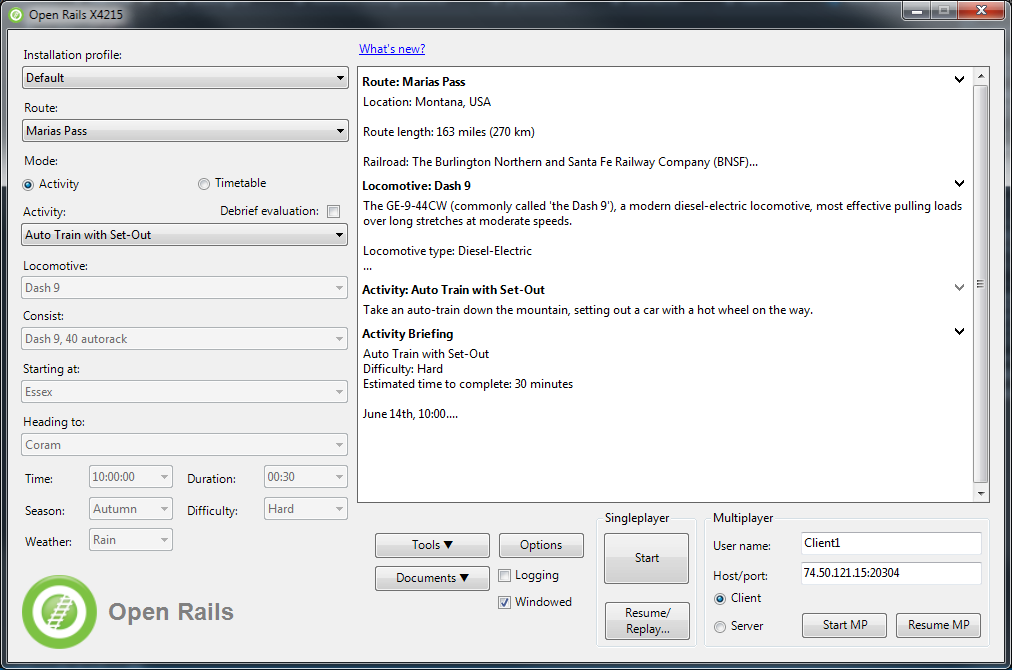Collapse the Route: Marias Pass section chevron
Image resolution: width=1012 pixels, height=670 pixels.
pyautogui.click(x=959, y=79)
